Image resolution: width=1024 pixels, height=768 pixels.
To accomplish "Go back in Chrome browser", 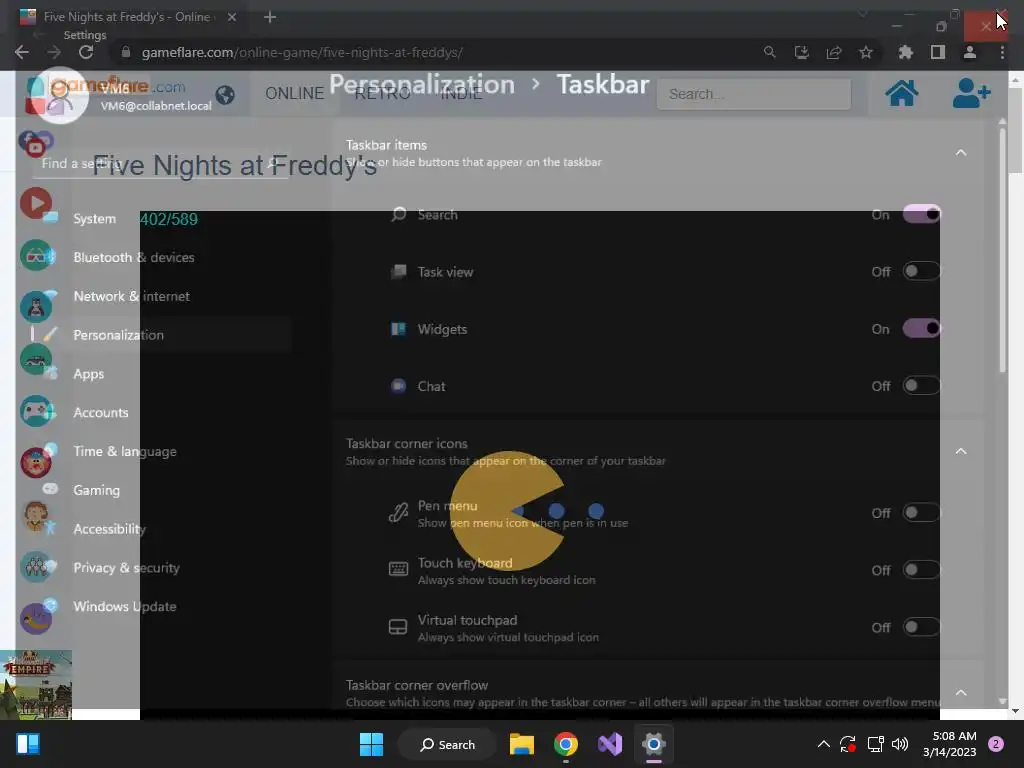I will [x=22, y=52].
